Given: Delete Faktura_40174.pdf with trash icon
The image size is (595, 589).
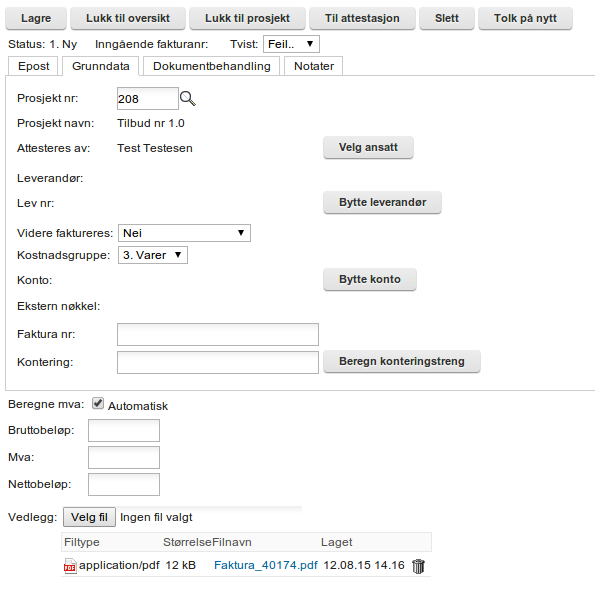Looking at the screenshot, I should pyautogui.click(x=418, y=566).
